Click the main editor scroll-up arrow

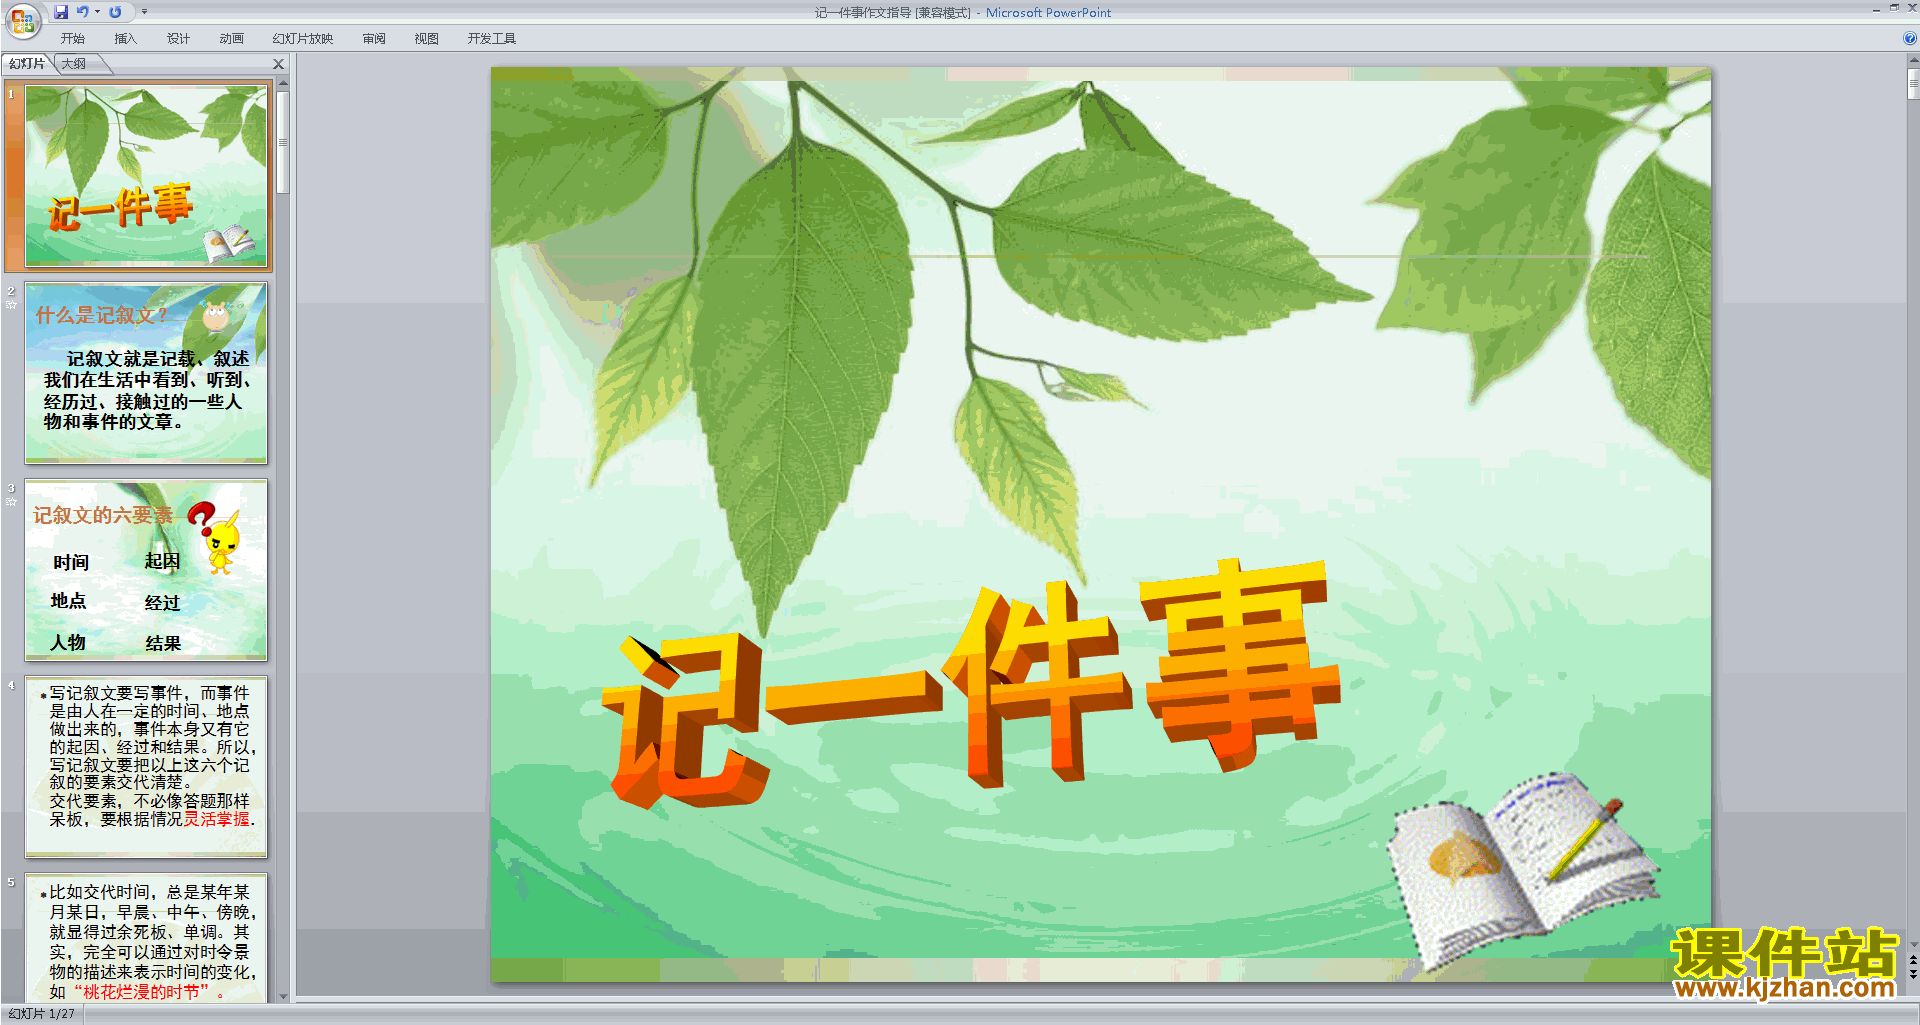[x=1913, y=61]
